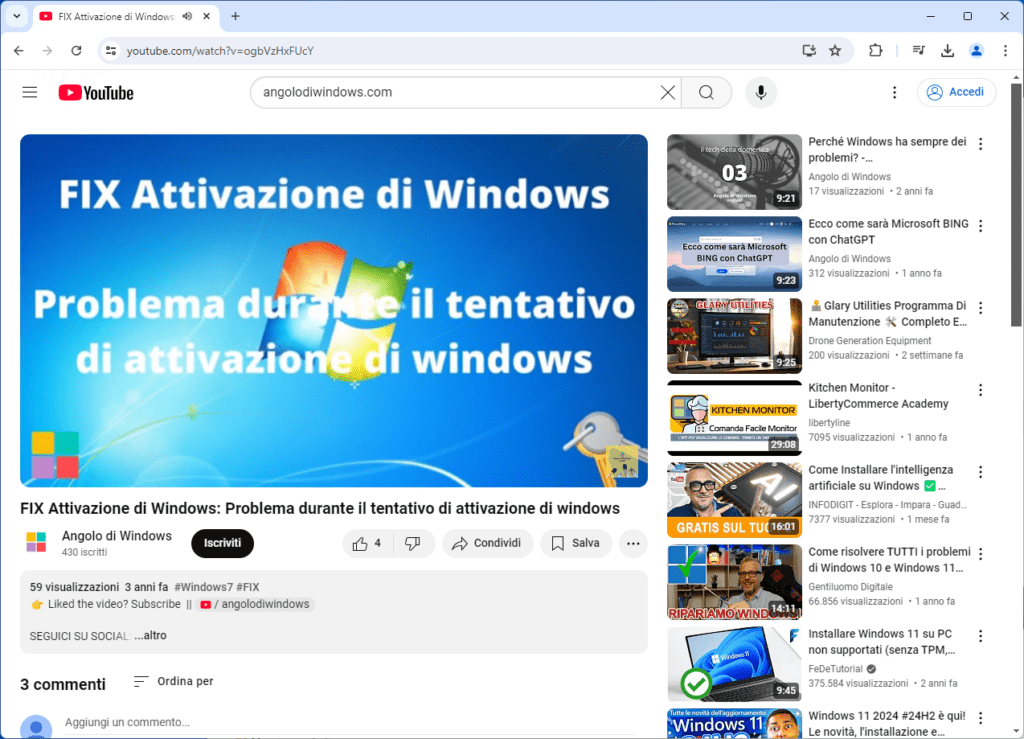Dislike the video with thumbs down
The image size is (1024, 739).
[413, 543]
